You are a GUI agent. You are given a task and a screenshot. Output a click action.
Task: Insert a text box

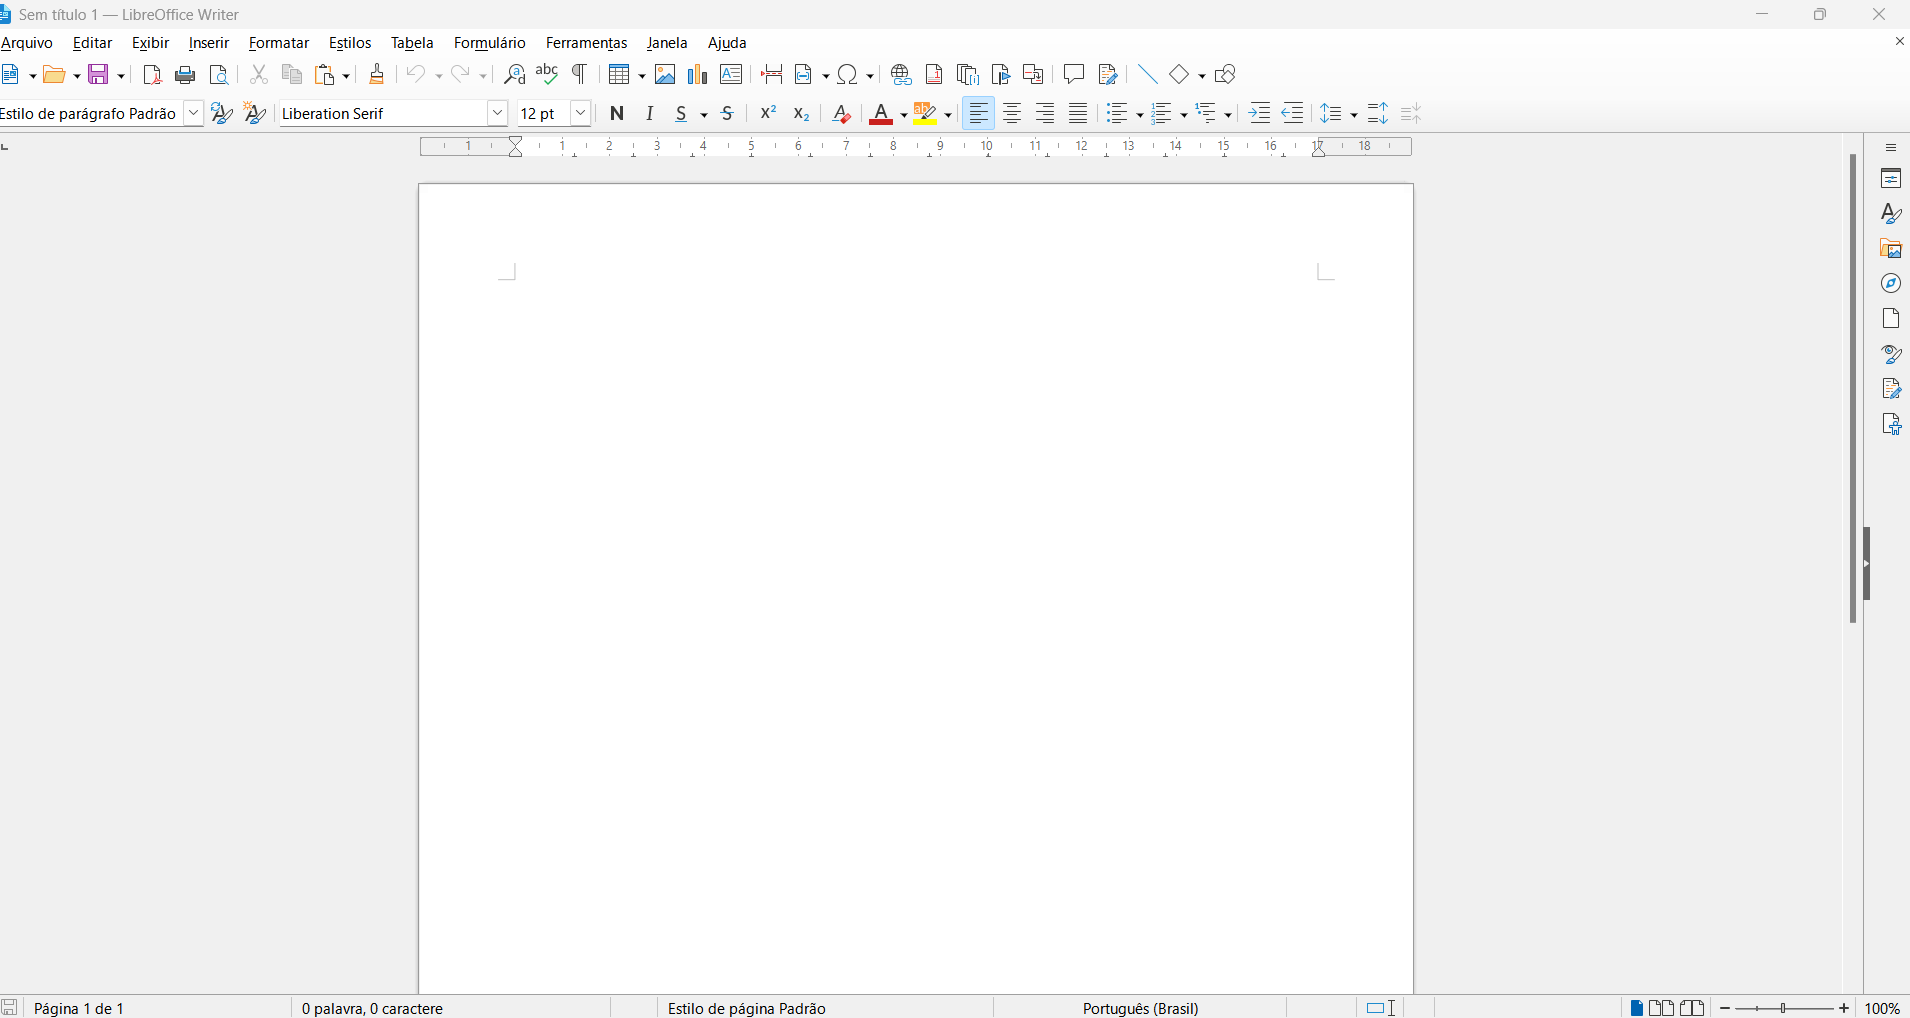click(731, 75)
